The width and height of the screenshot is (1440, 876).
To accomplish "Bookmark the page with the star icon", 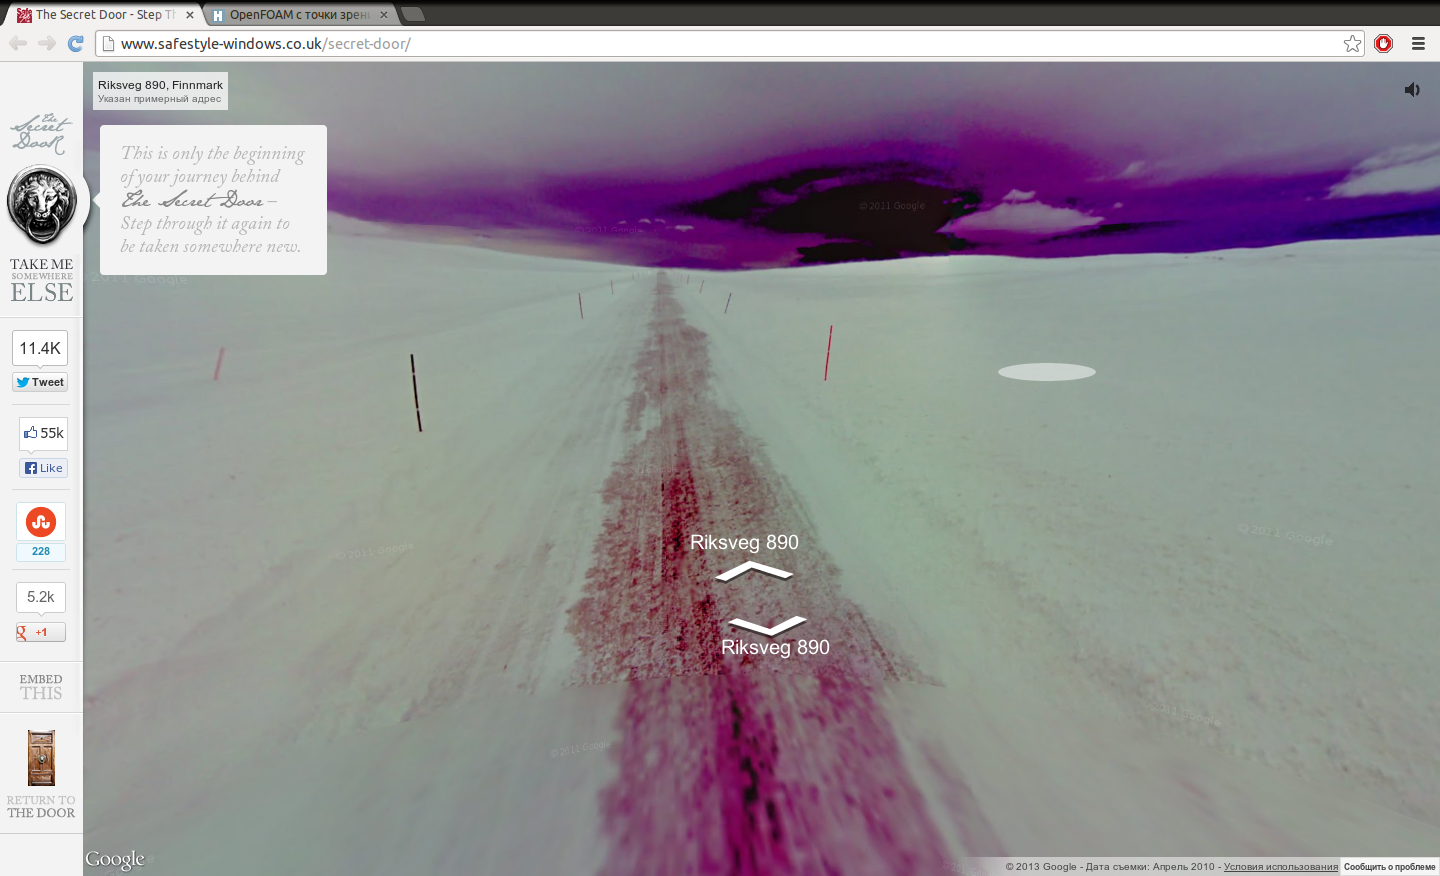I will coord(1352,43).
